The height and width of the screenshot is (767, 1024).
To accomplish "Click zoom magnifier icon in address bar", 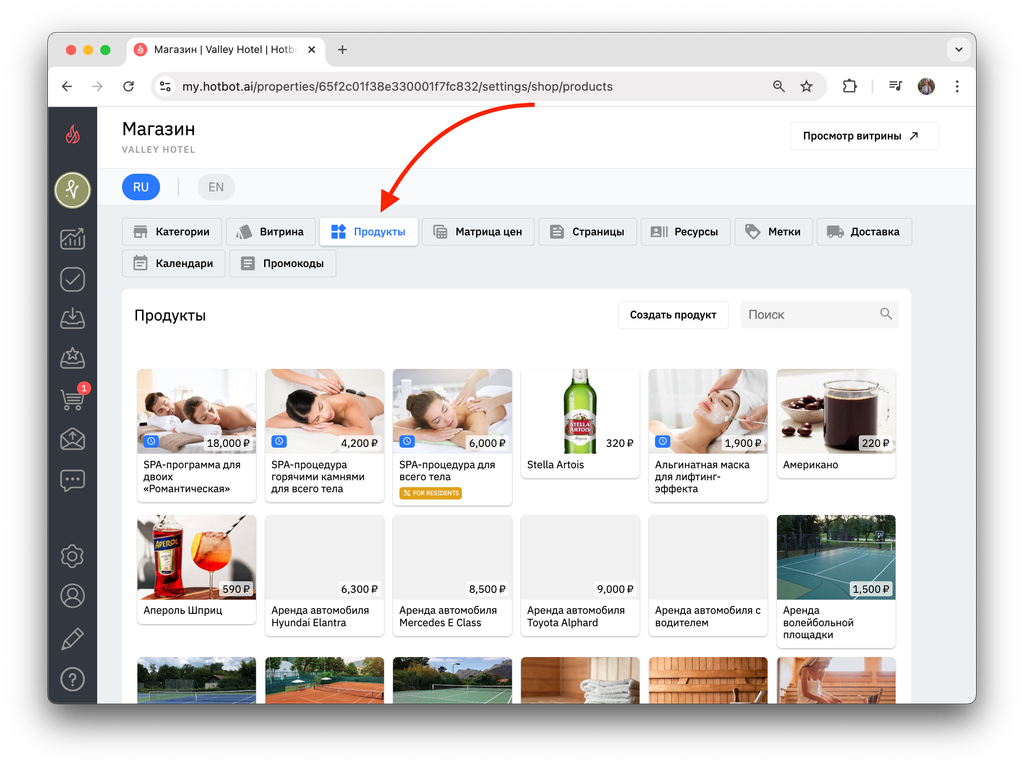I will point(778,86).
